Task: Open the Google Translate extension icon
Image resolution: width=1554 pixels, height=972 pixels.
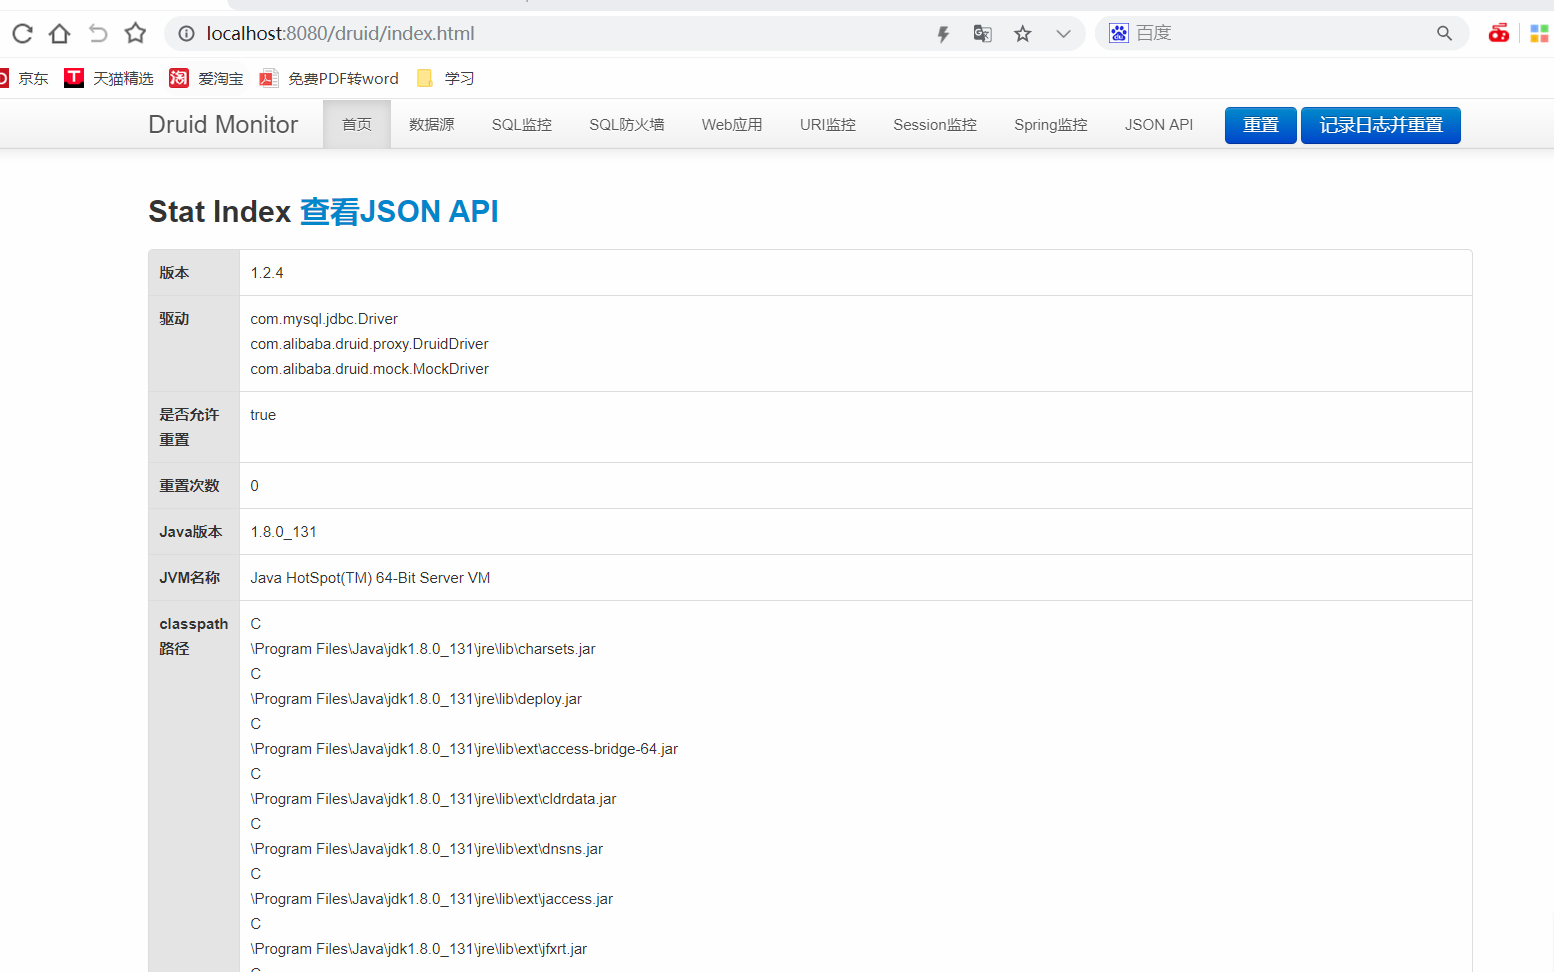Action: 982,33
